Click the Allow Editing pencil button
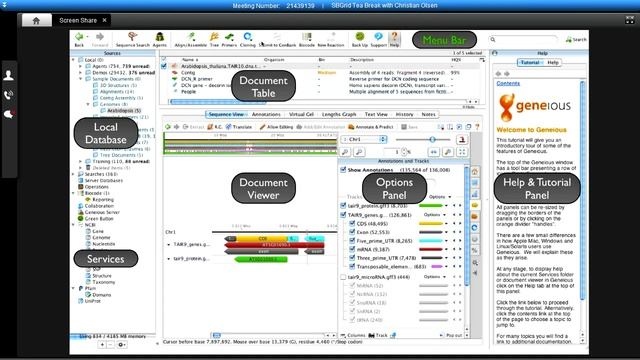The height and width of the screenshot is (360, 640). coord(276,127)
